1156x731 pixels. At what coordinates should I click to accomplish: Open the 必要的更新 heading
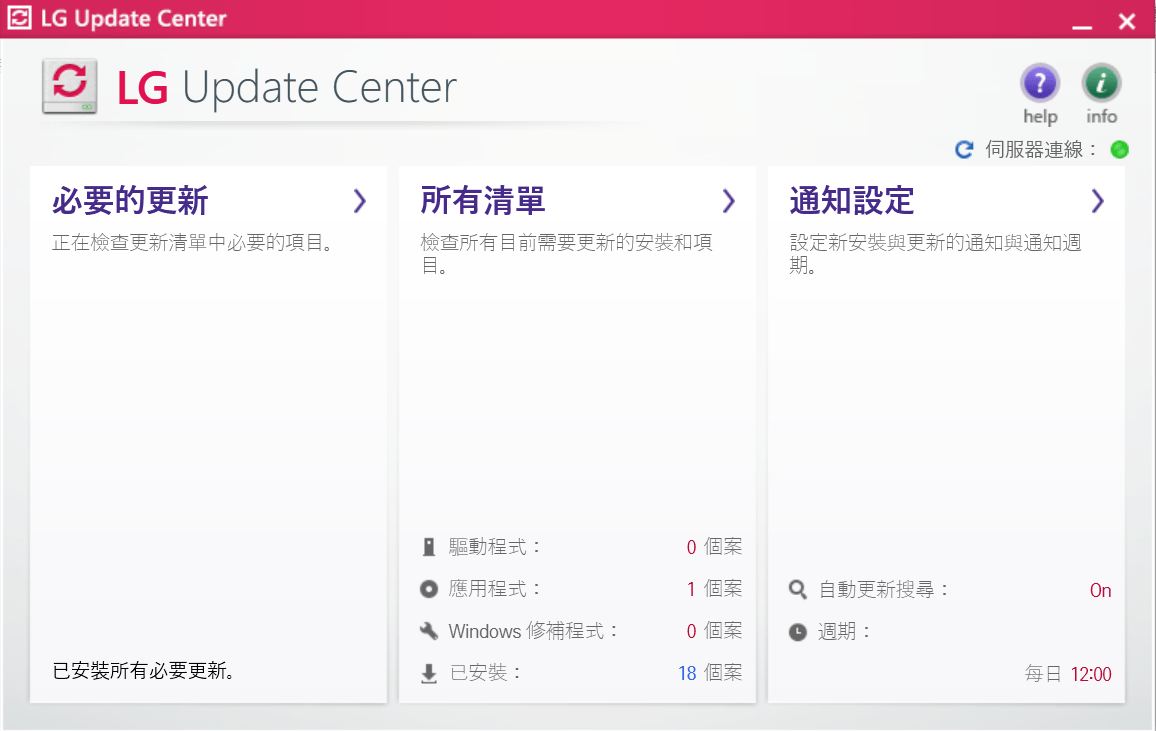tap(130, 201)
